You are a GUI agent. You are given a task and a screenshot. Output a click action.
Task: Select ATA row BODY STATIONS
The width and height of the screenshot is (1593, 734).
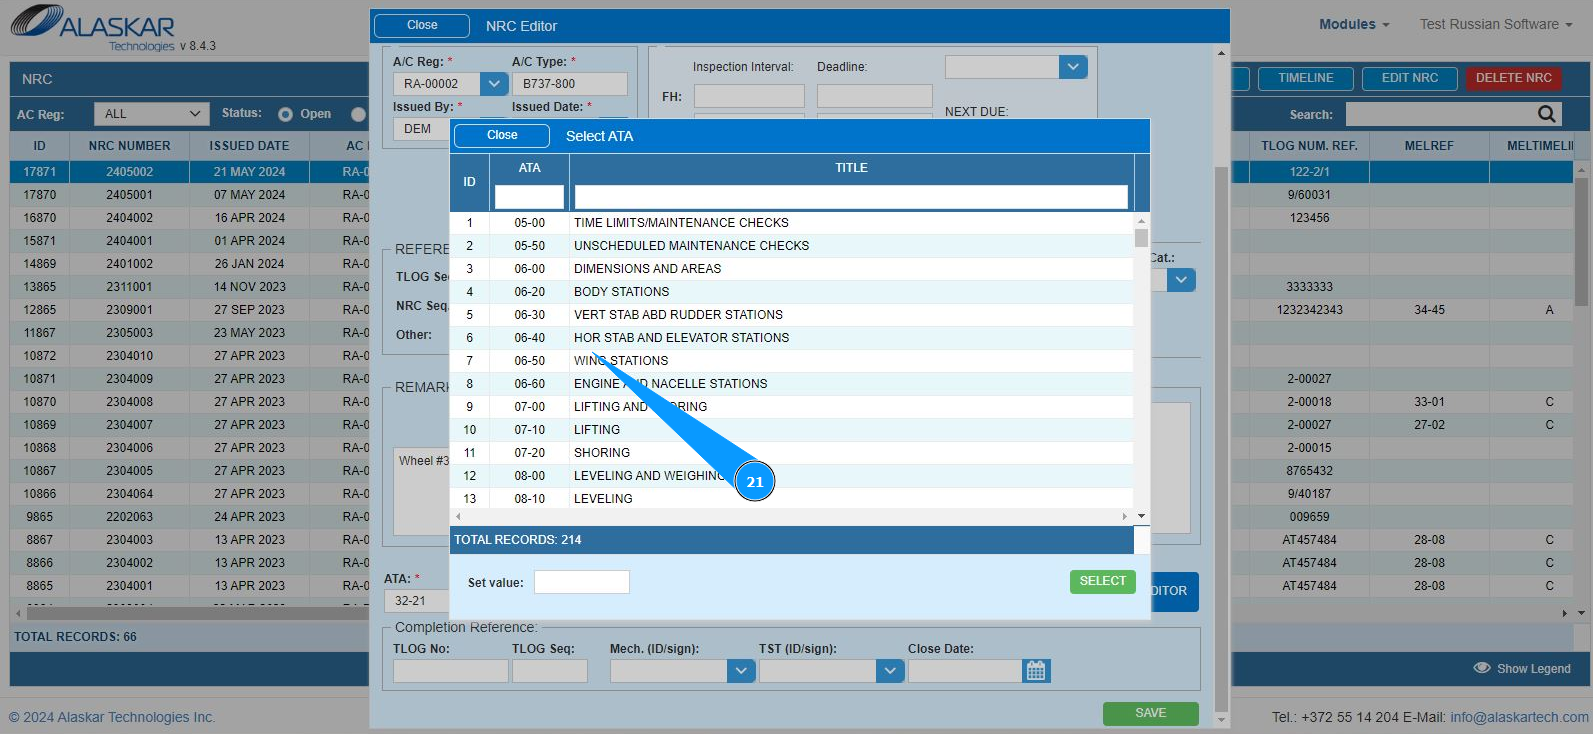792,292
